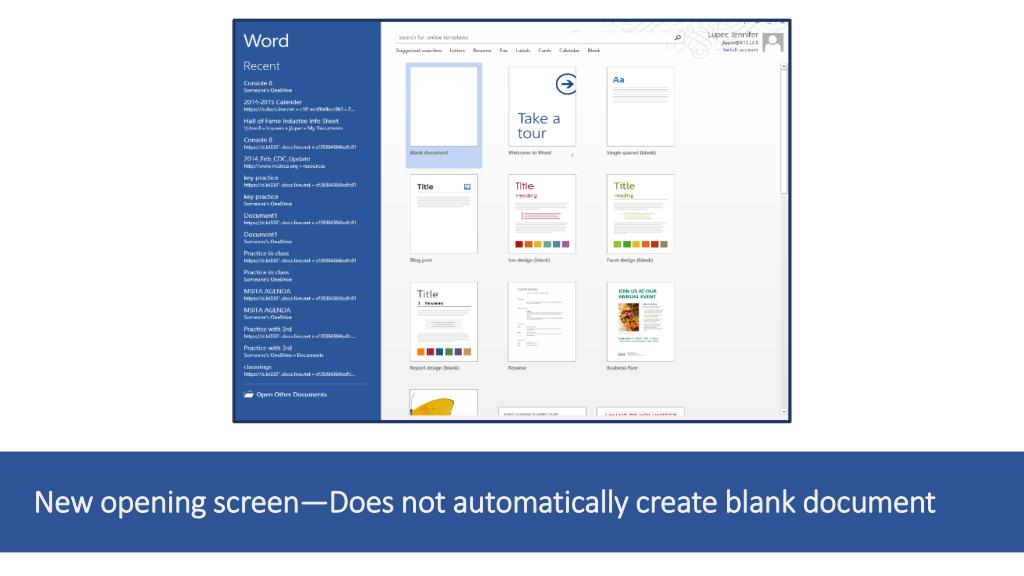Open recent 2014-2015 Calendar document
Image resolution: width=1024 pixels, height=576 pixels.
[299, 106]
